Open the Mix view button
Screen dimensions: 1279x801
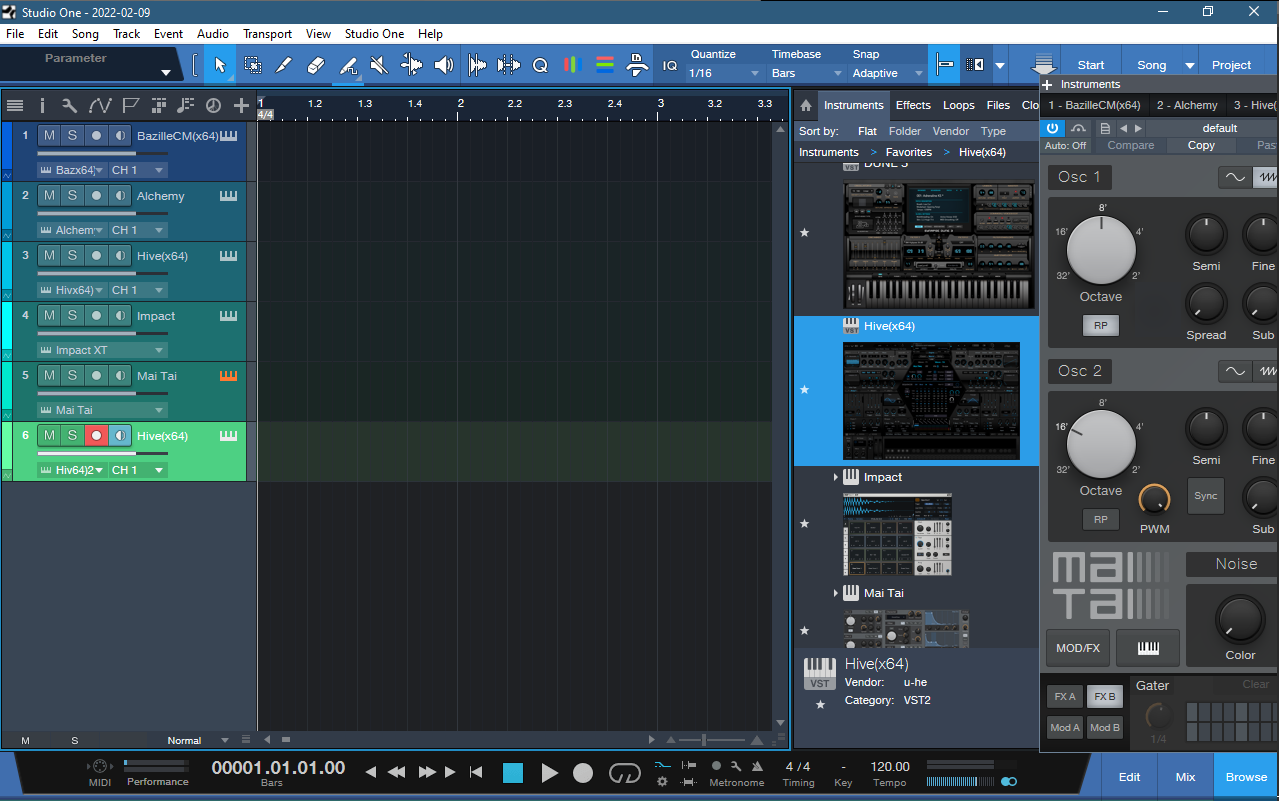pos(1185,776)
